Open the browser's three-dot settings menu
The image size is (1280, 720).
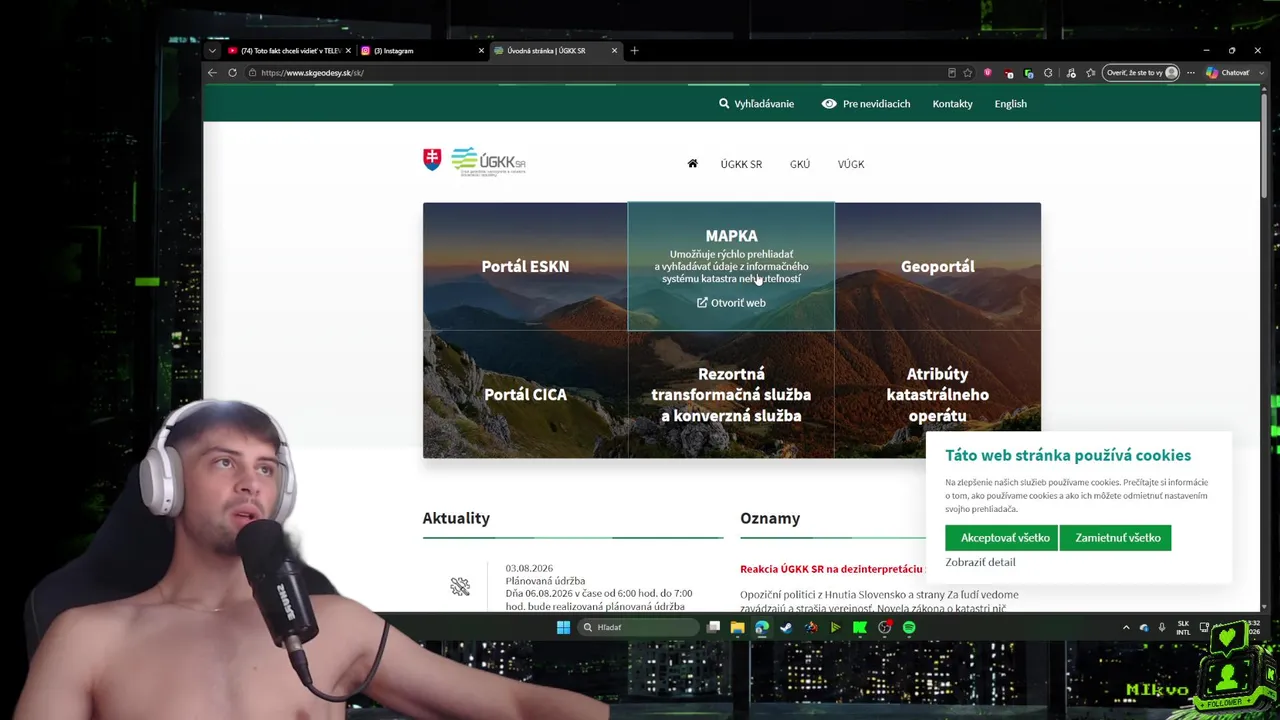[1190, 72]
